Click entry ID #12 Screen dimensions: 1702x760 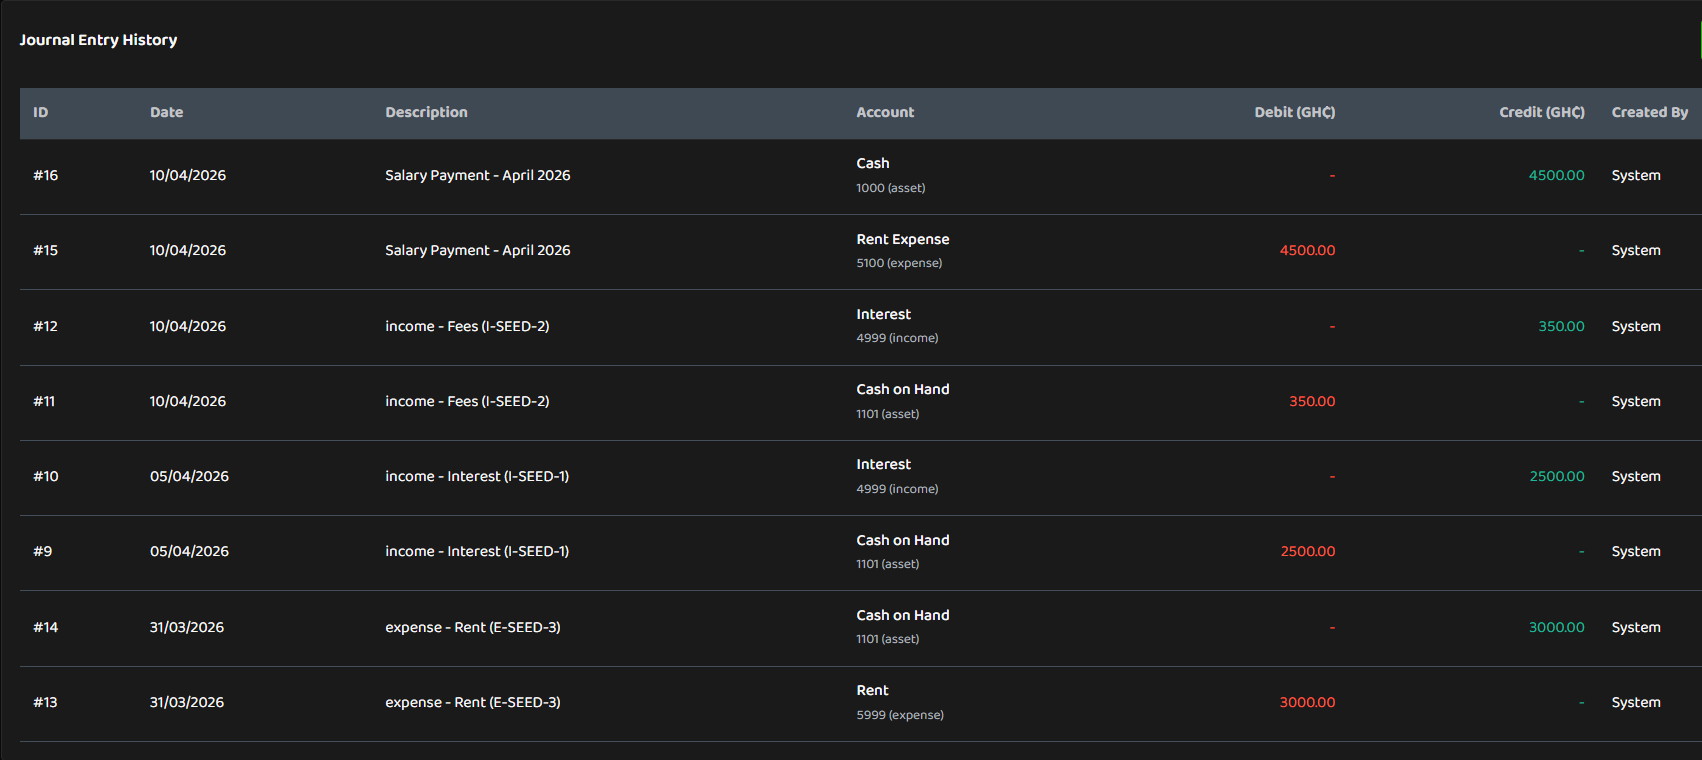pos(46,326)
